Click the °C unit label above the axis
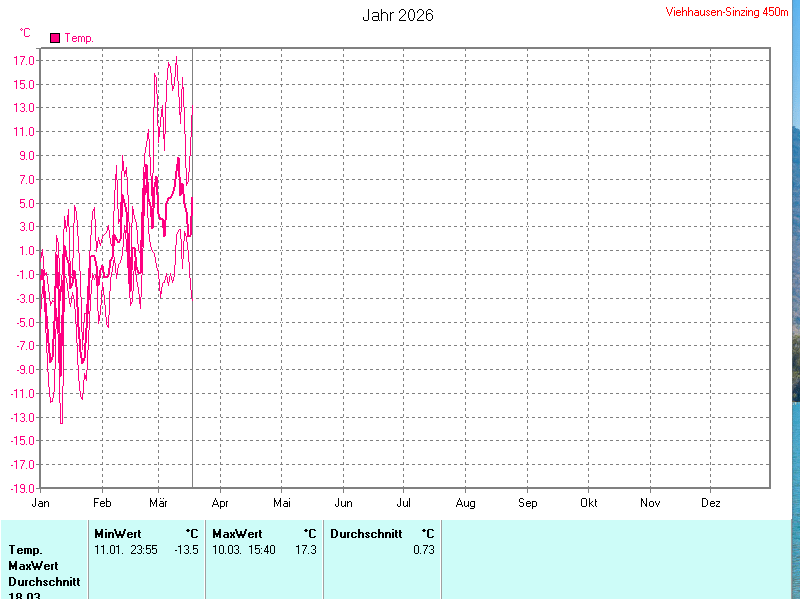 [x=25, y=33]
